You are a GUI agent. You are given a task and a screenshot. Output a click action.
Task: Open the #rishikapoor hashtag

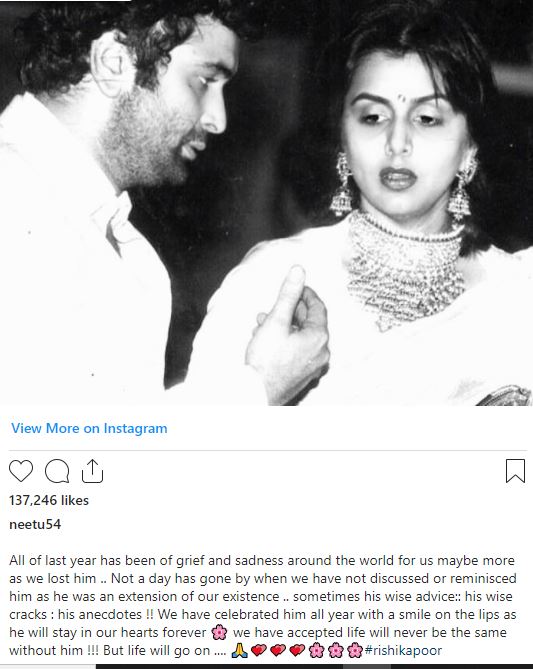[x=403, y=650]
